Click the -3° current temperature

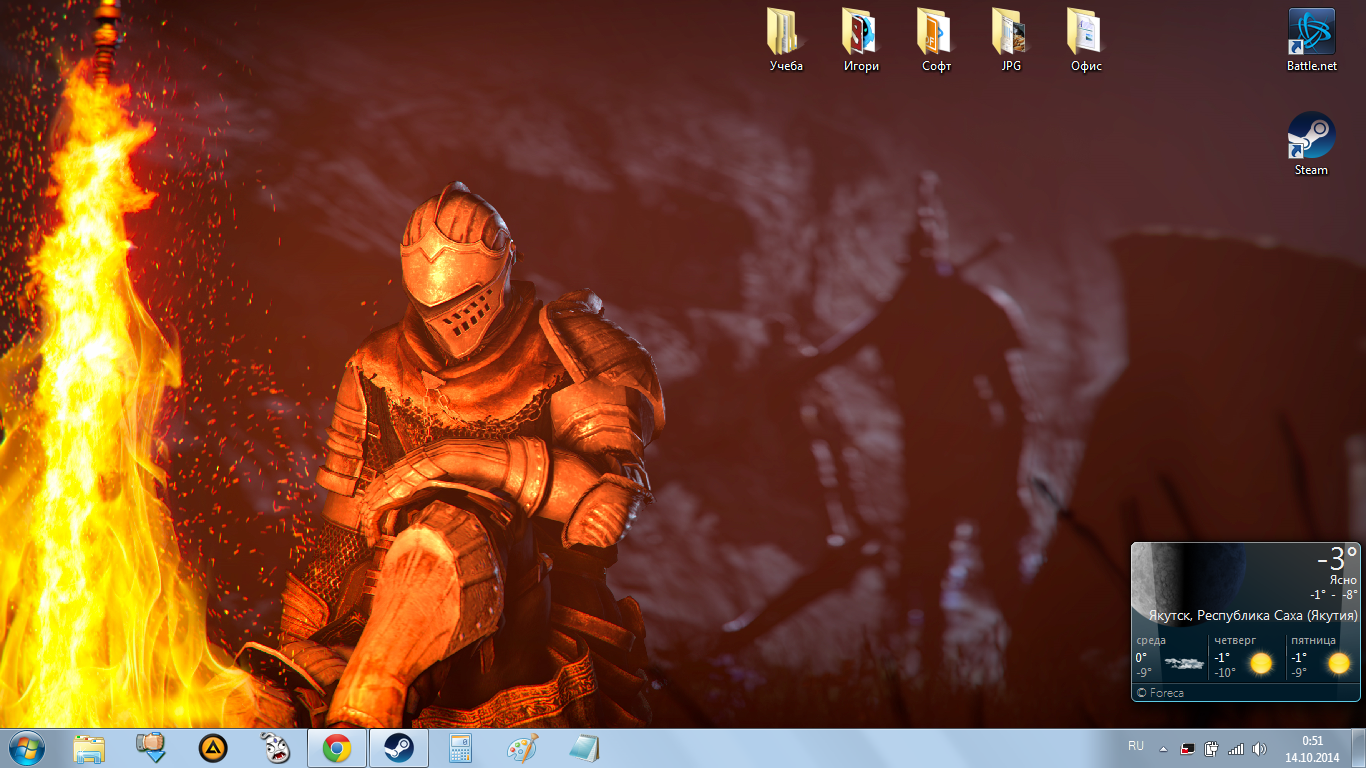pyautogui.click(x=1337, y=558)
